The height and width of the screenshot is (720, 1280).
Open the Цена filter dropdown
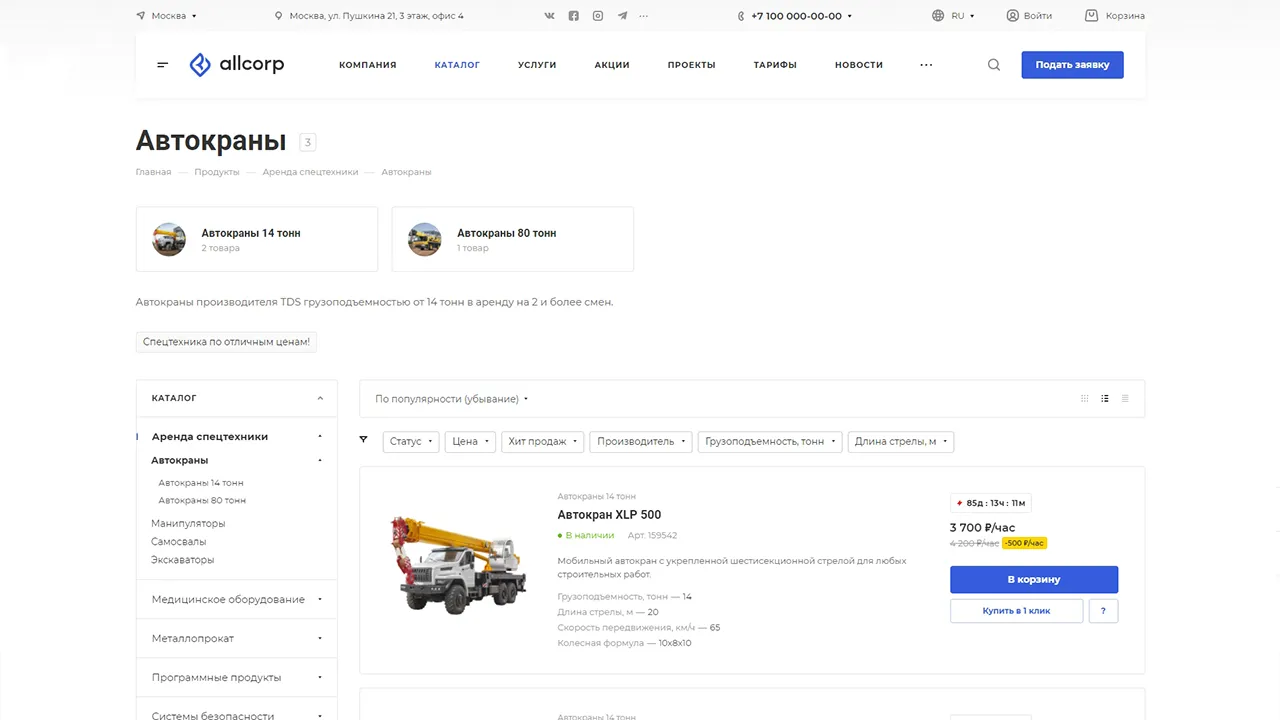click(x=470, y=441)
